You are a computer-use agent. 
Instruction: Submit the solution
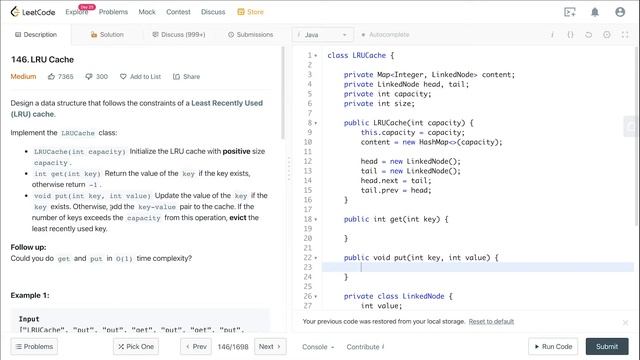(607, 347)
